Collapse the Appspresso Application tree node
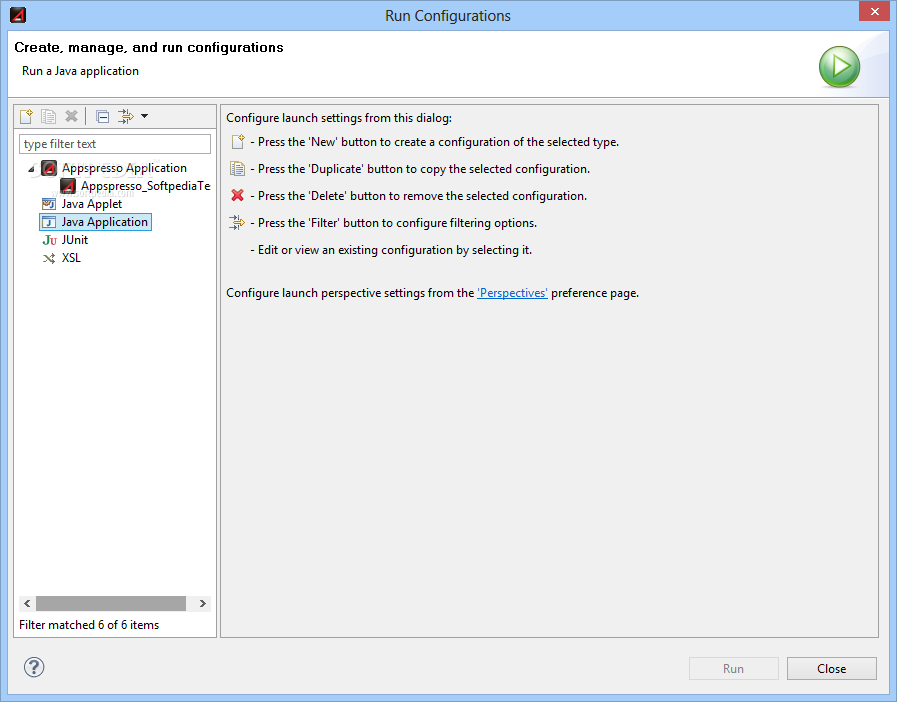The width and height of the screenshot is (897, 702). pyautogui.click(x=31, y=169)
